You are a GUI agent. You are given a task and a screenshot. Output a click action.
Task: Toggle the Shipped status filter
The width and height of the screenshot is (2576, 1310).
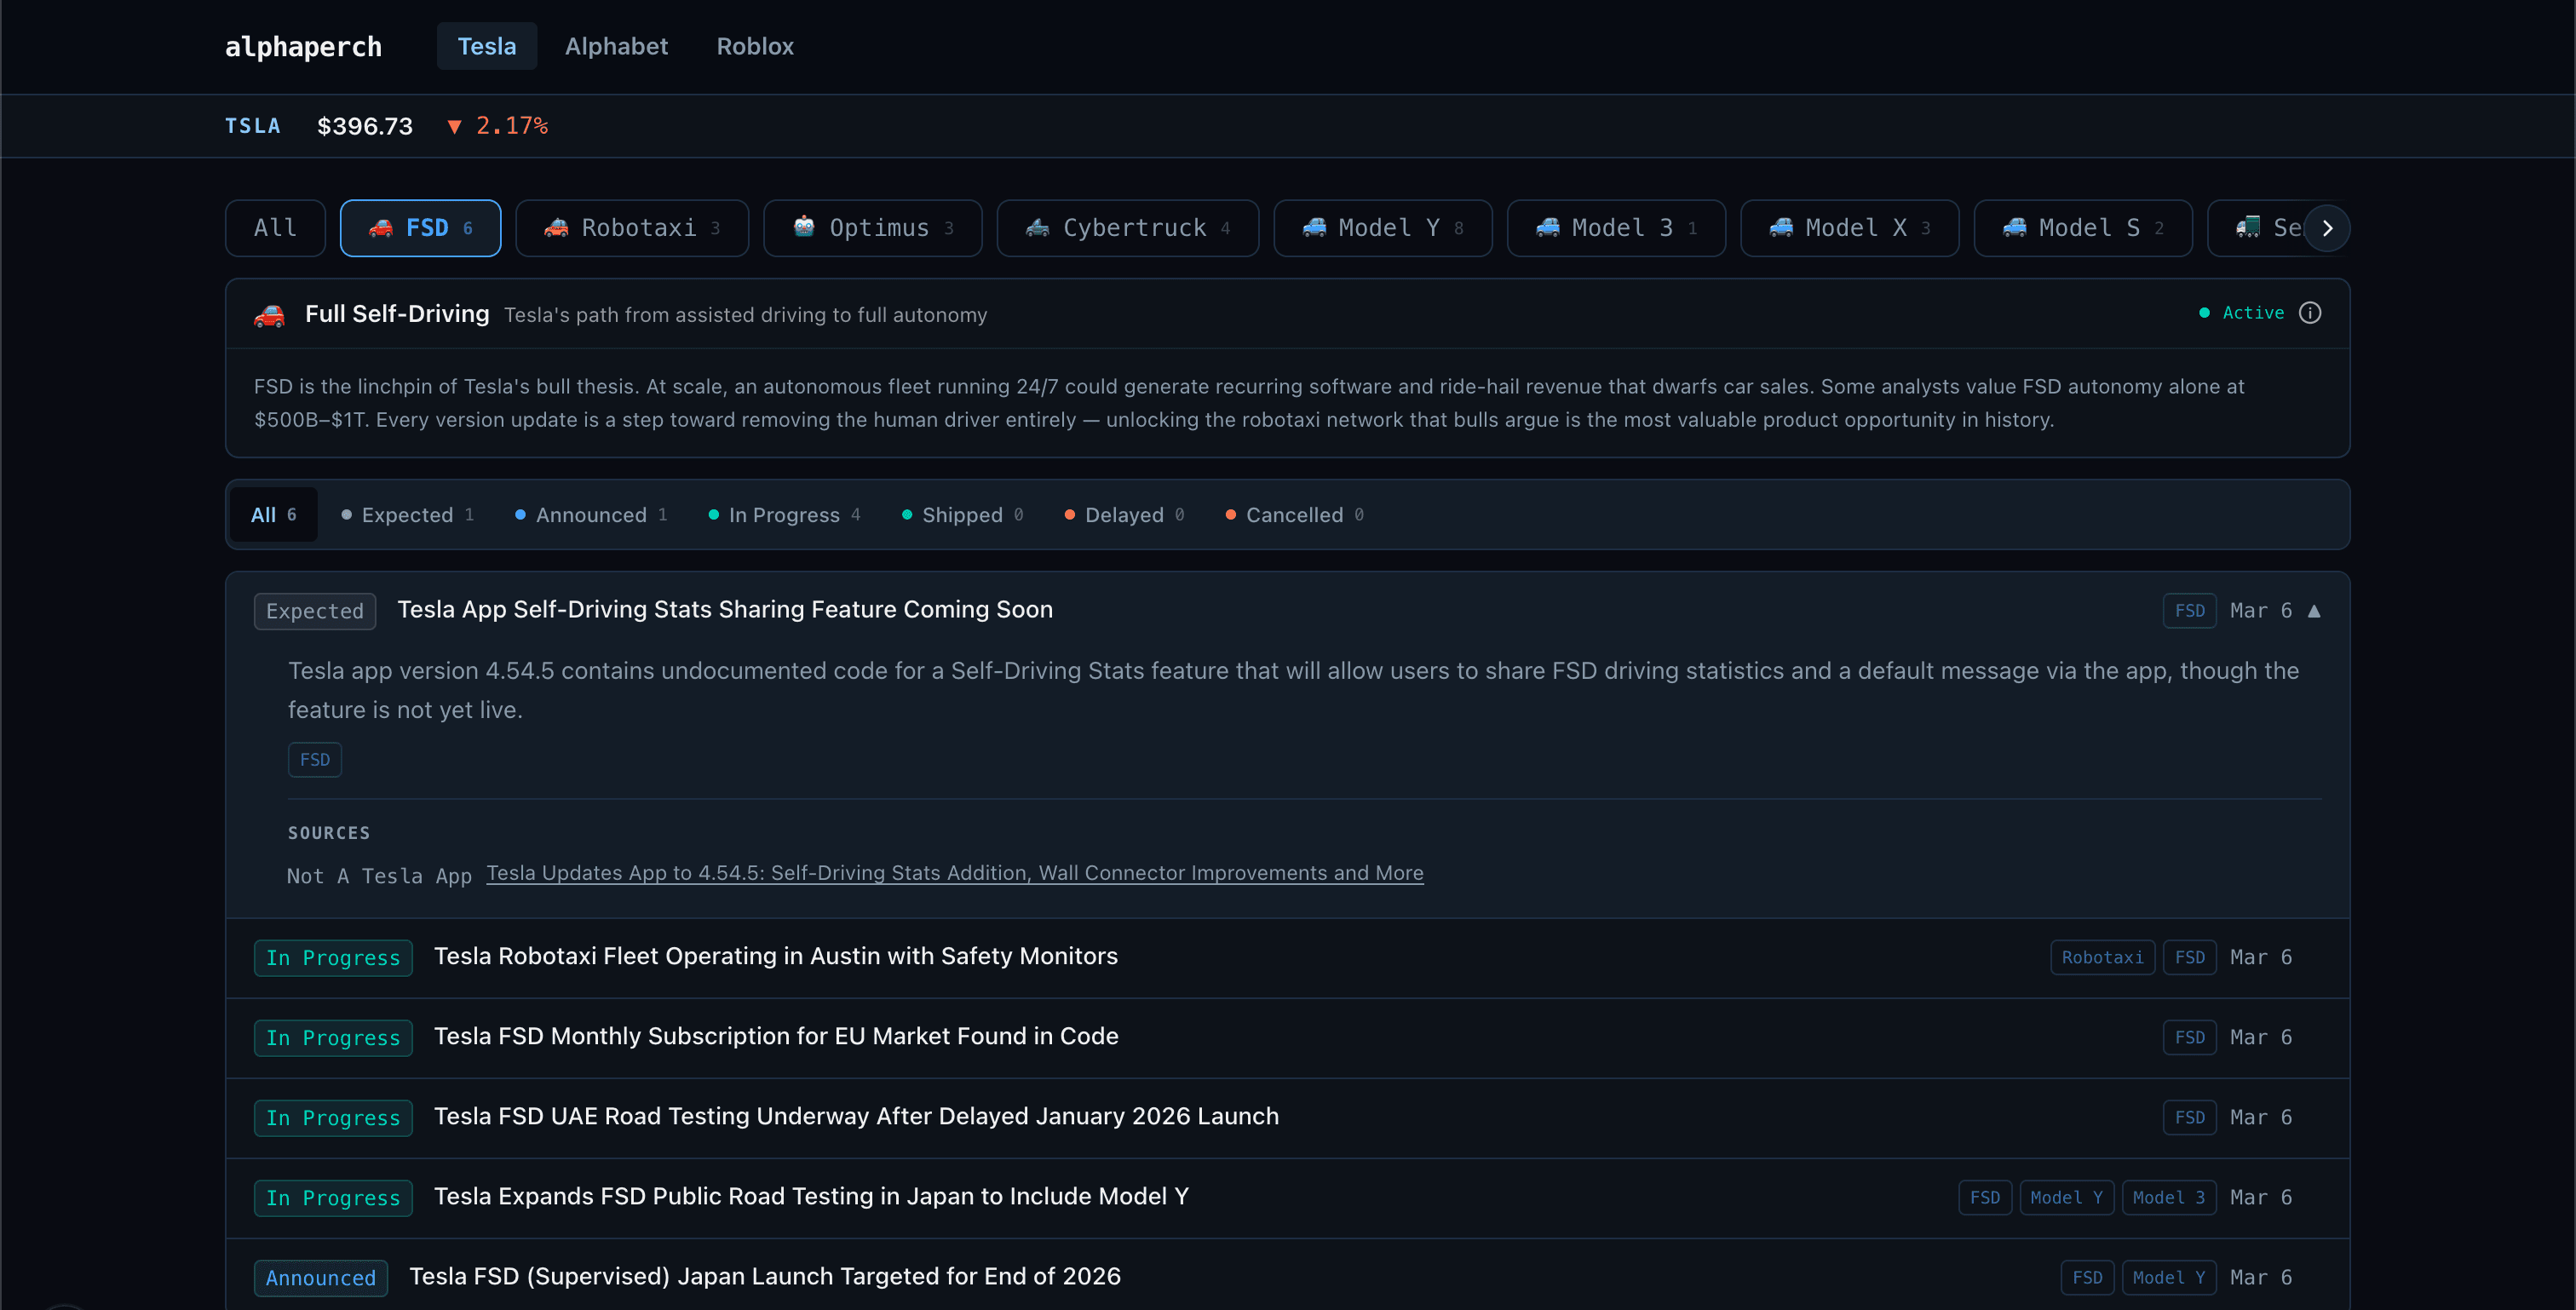pos(960,514)
